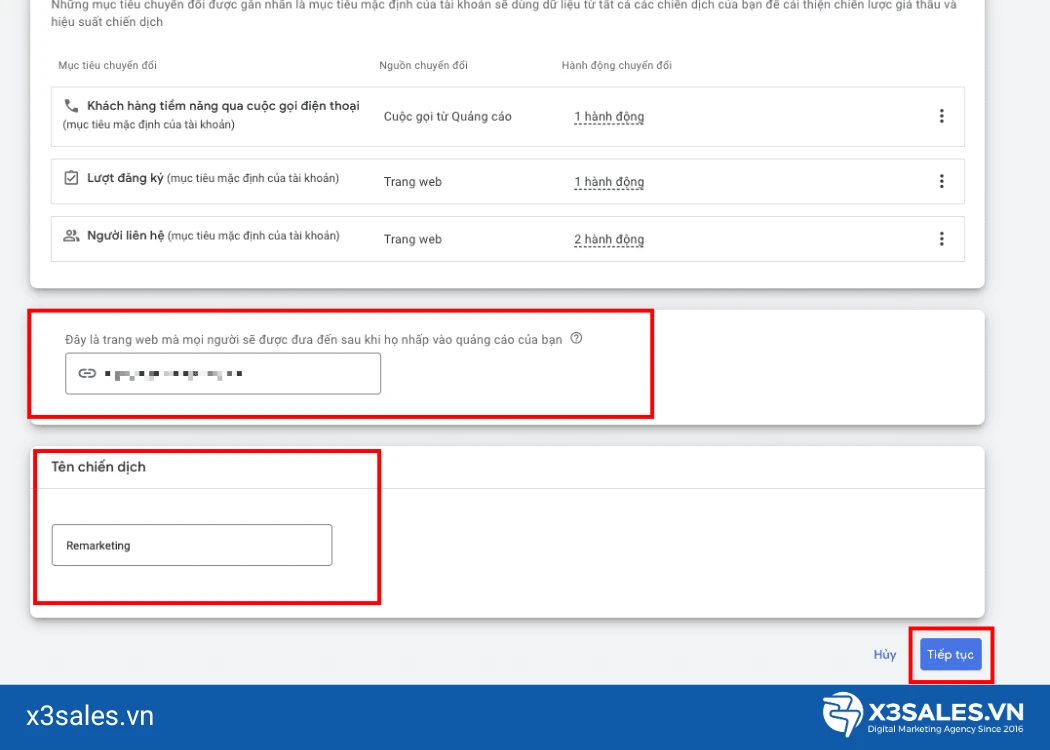Open the three-dot menu for the phone calls goal

(x=942, y=116)
